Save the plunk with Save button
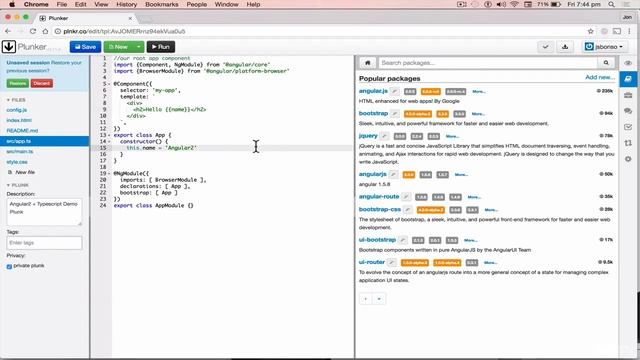This screenshot has height=360, width=640. point(85,47)
